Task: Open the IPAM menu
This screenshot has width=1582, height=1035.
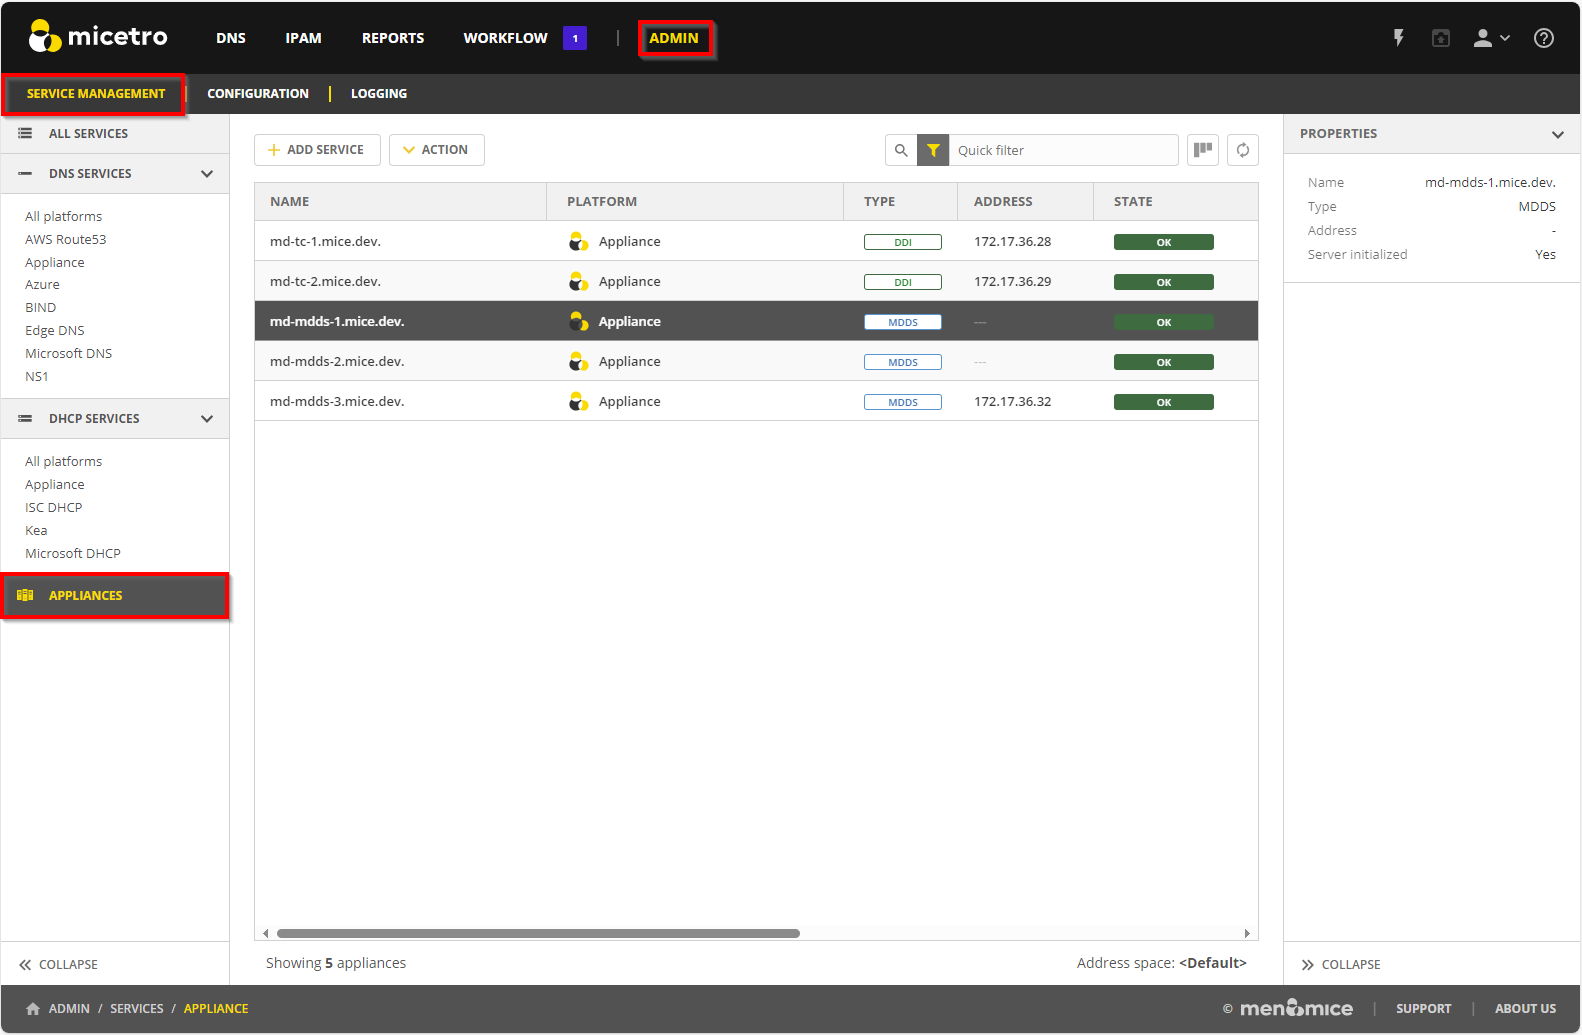Action: [303, 38]
